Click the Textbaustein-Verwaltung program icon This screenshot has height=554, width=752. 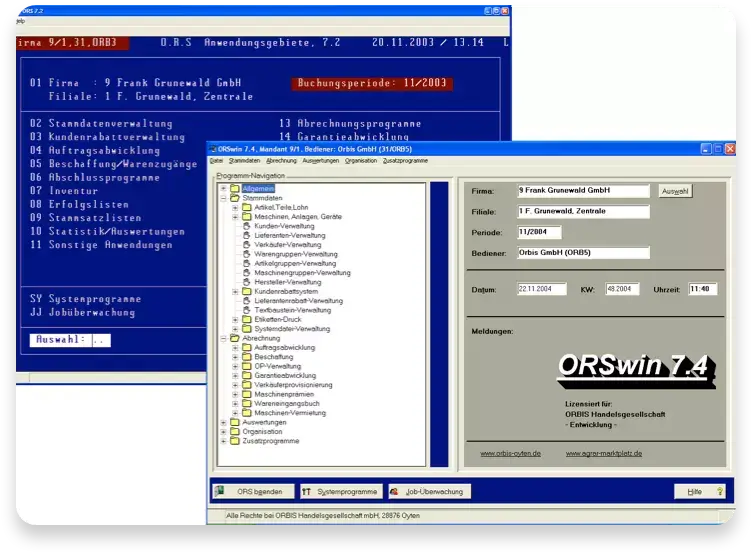tap(247, 310)
